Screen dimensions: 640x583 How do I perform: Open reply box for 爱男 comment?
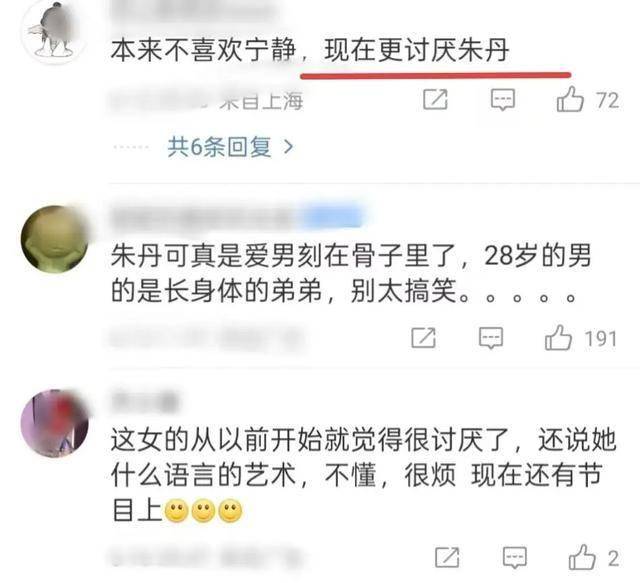pyautogui.click(x=491, y=338)
